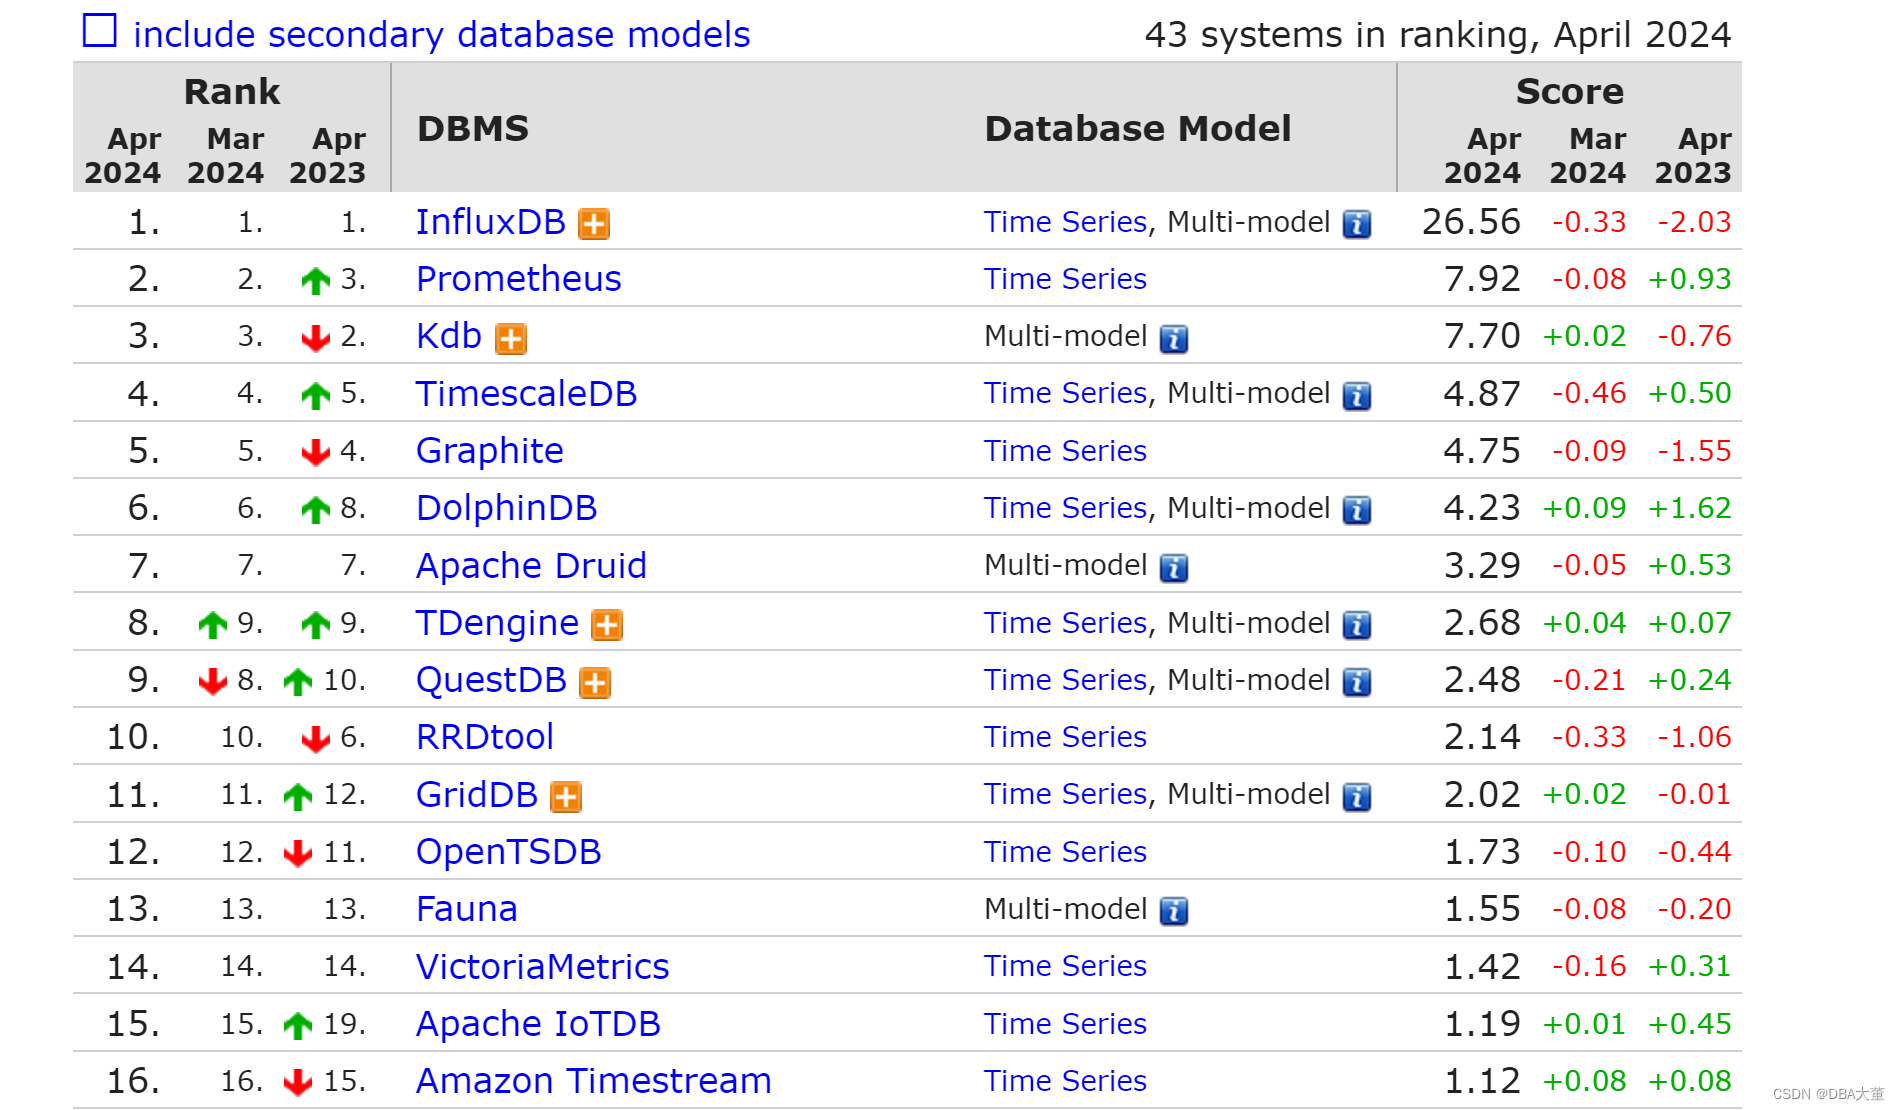Click the Graphite yearly change -1.55

coord(1694,451)
